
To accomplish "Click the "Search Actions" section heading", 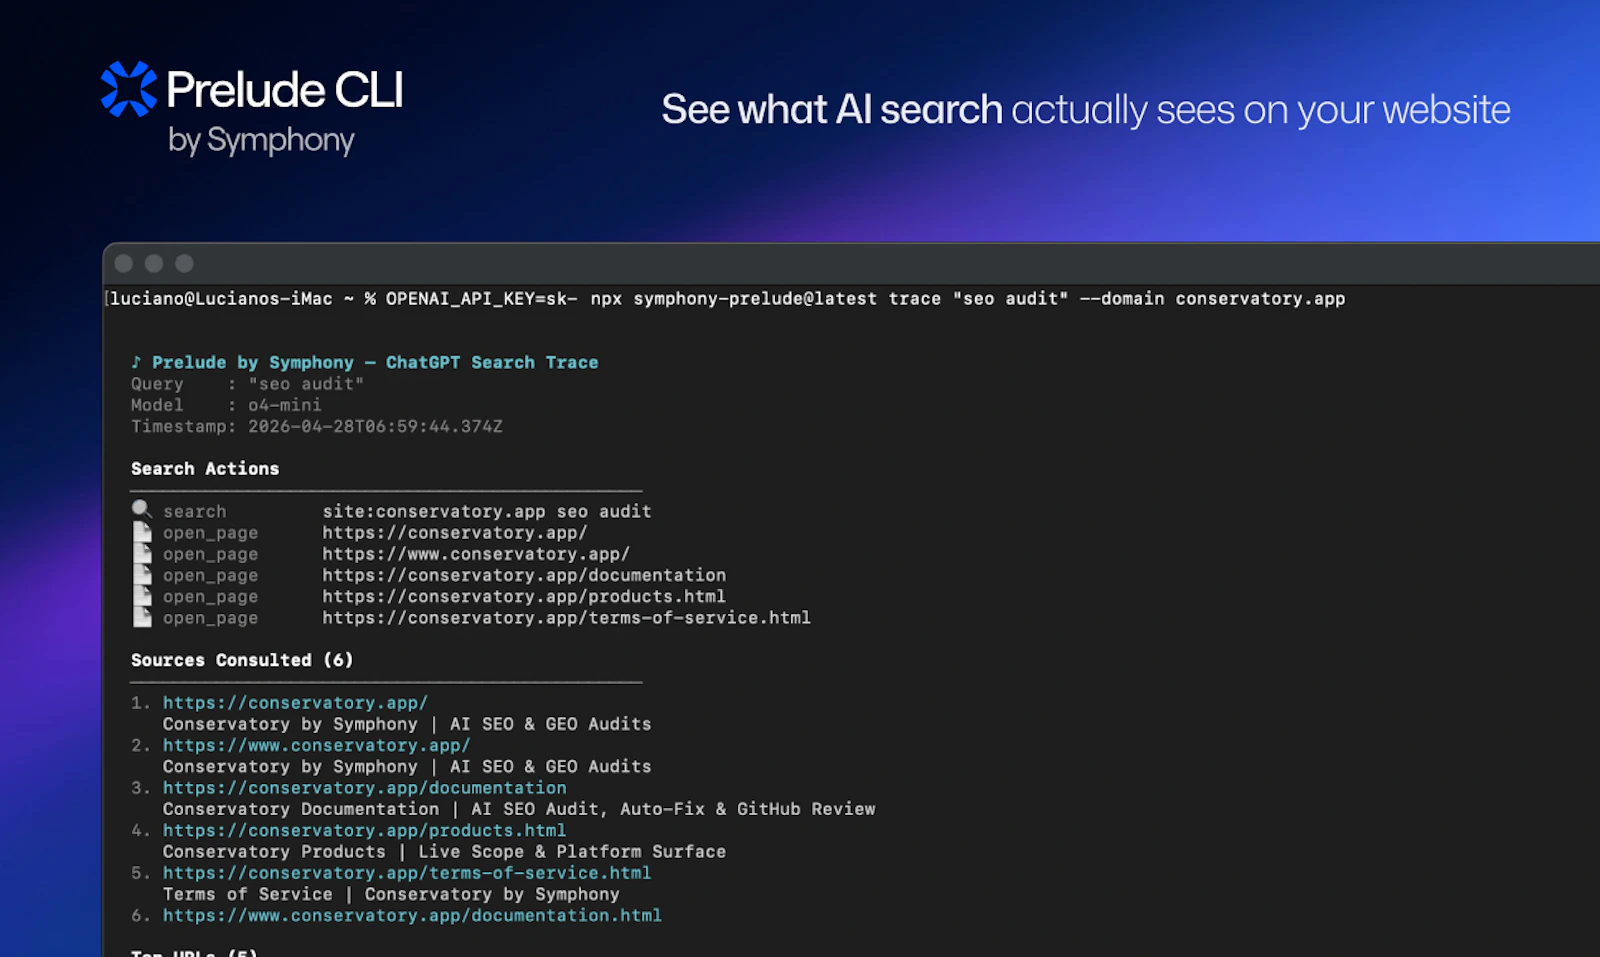I will tap(205, 468).
